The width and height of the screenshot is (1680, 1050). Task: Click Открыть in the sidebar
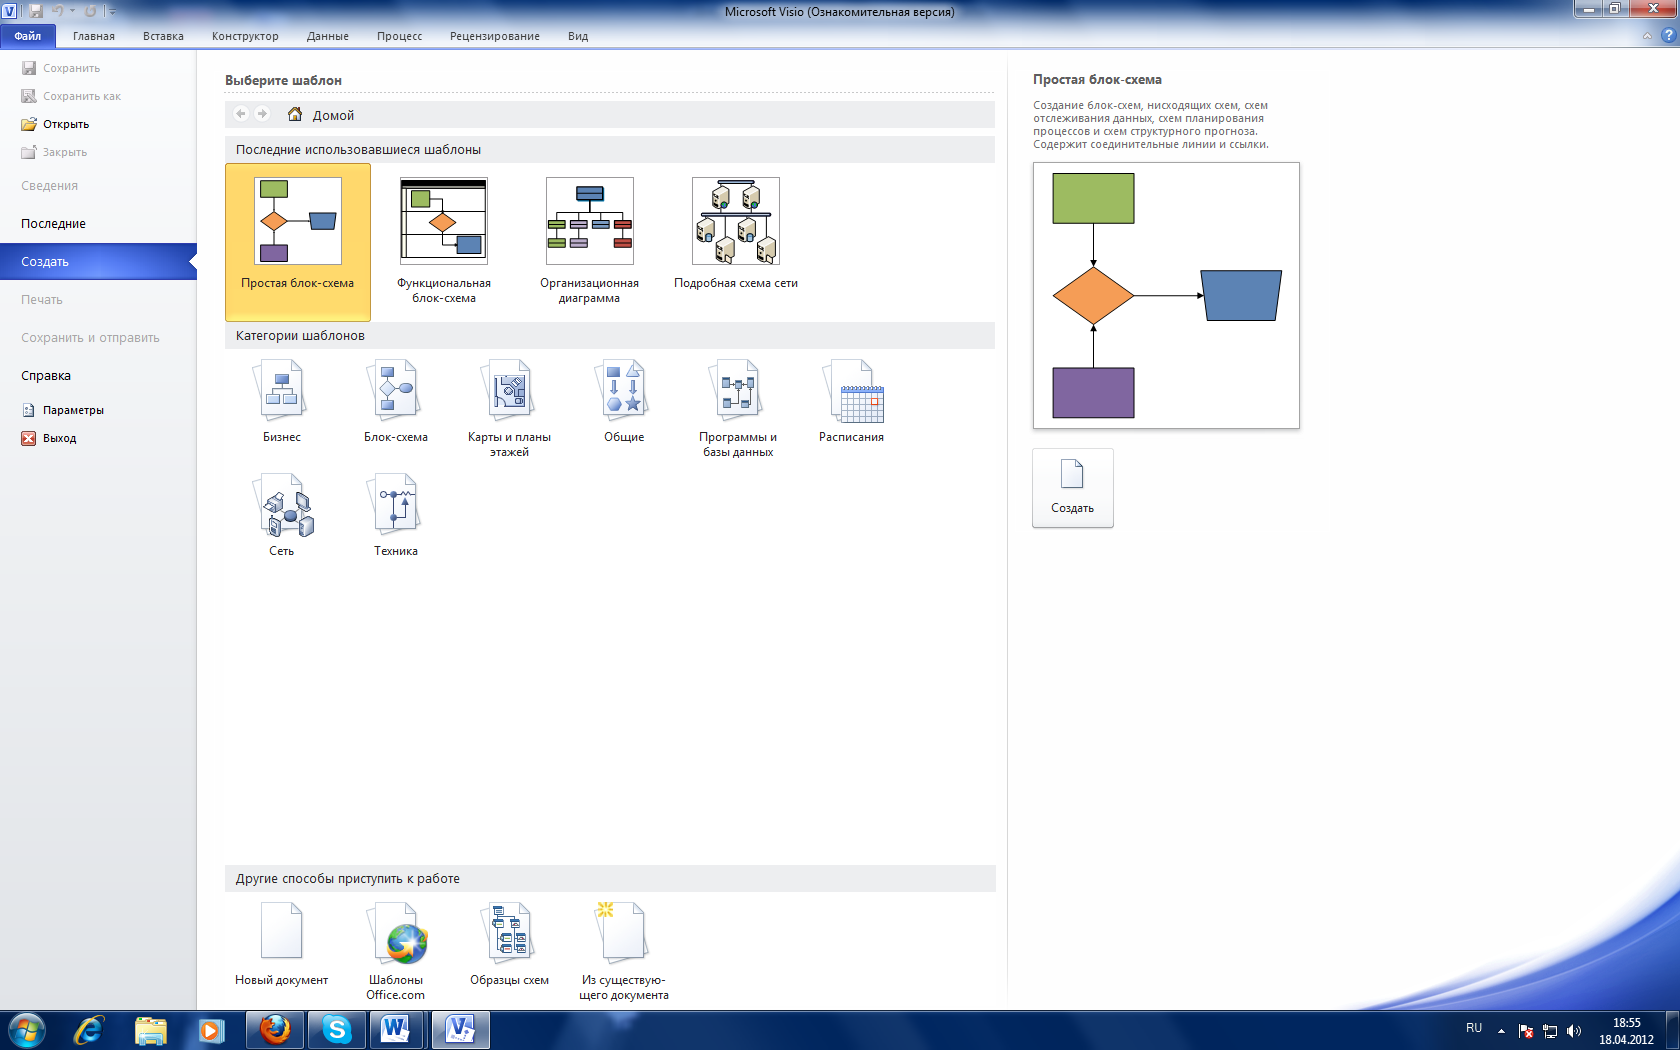(56, 124)
